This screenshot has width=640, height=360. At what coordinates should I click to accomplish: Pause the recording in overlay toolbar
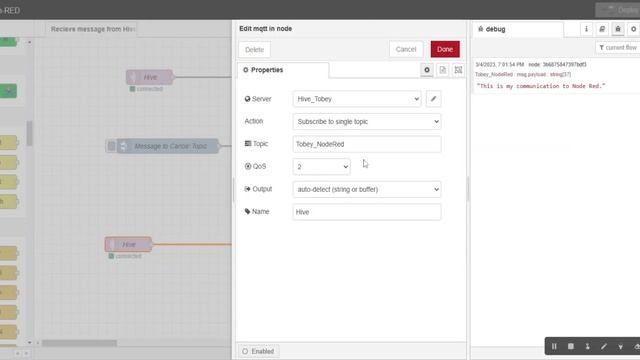[x=554, y=347]
